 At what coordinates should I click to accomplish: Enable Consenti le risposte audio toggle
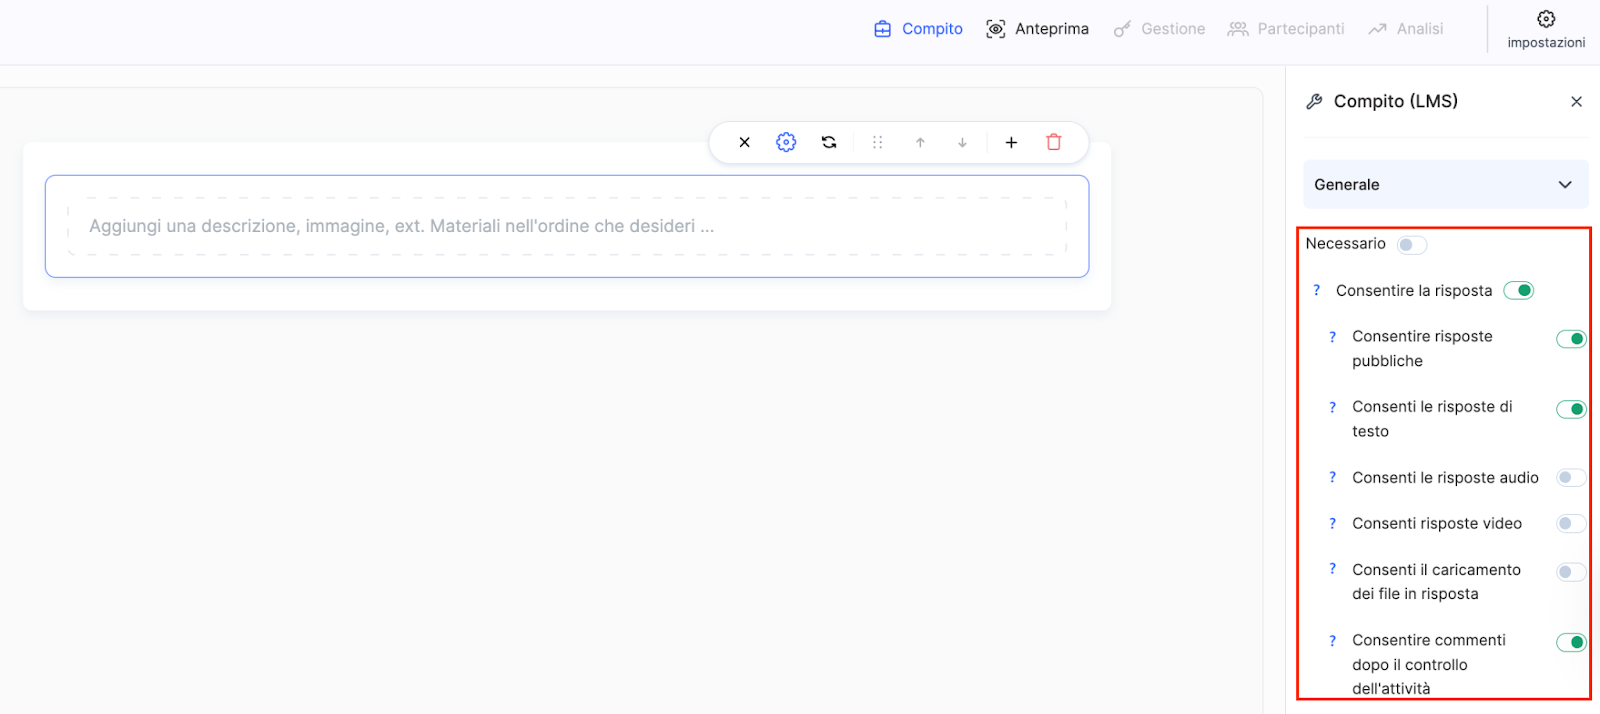click(1570, 478)
